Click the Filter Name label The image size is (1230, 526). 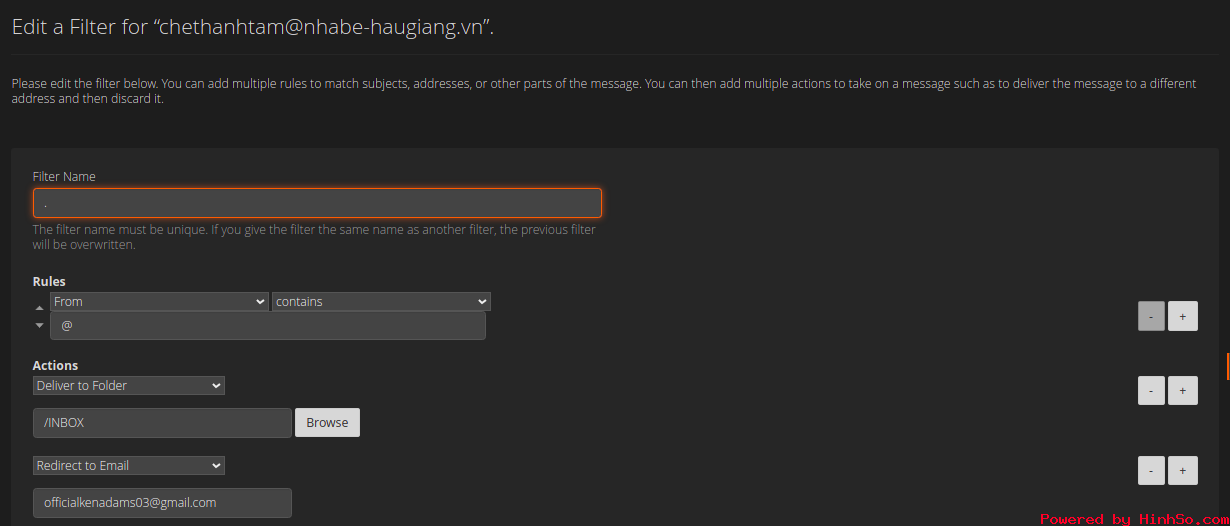[x=64, y=176]
